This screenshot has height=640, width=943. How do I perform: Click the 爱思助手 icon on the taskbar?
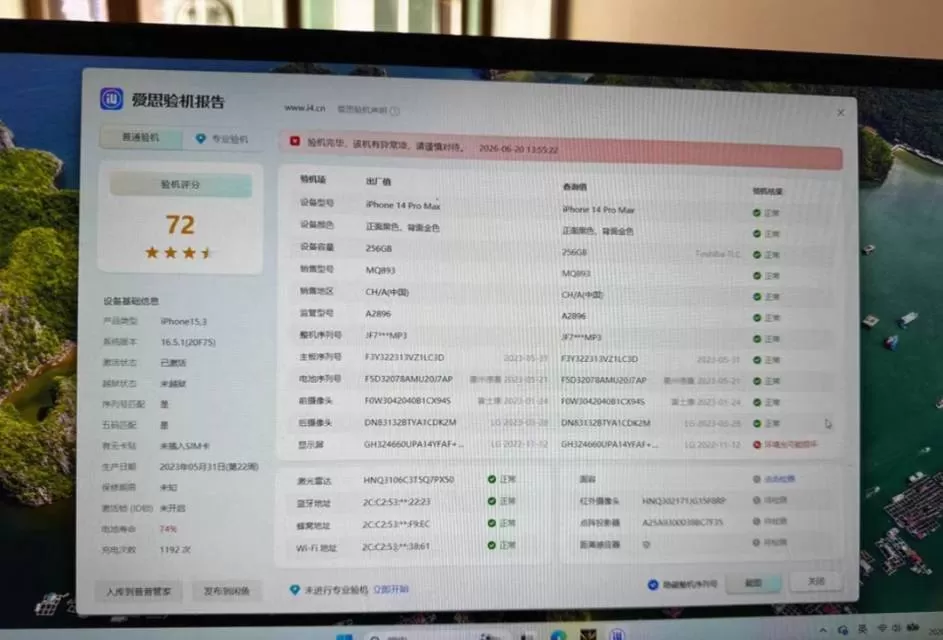pos(617,635)
